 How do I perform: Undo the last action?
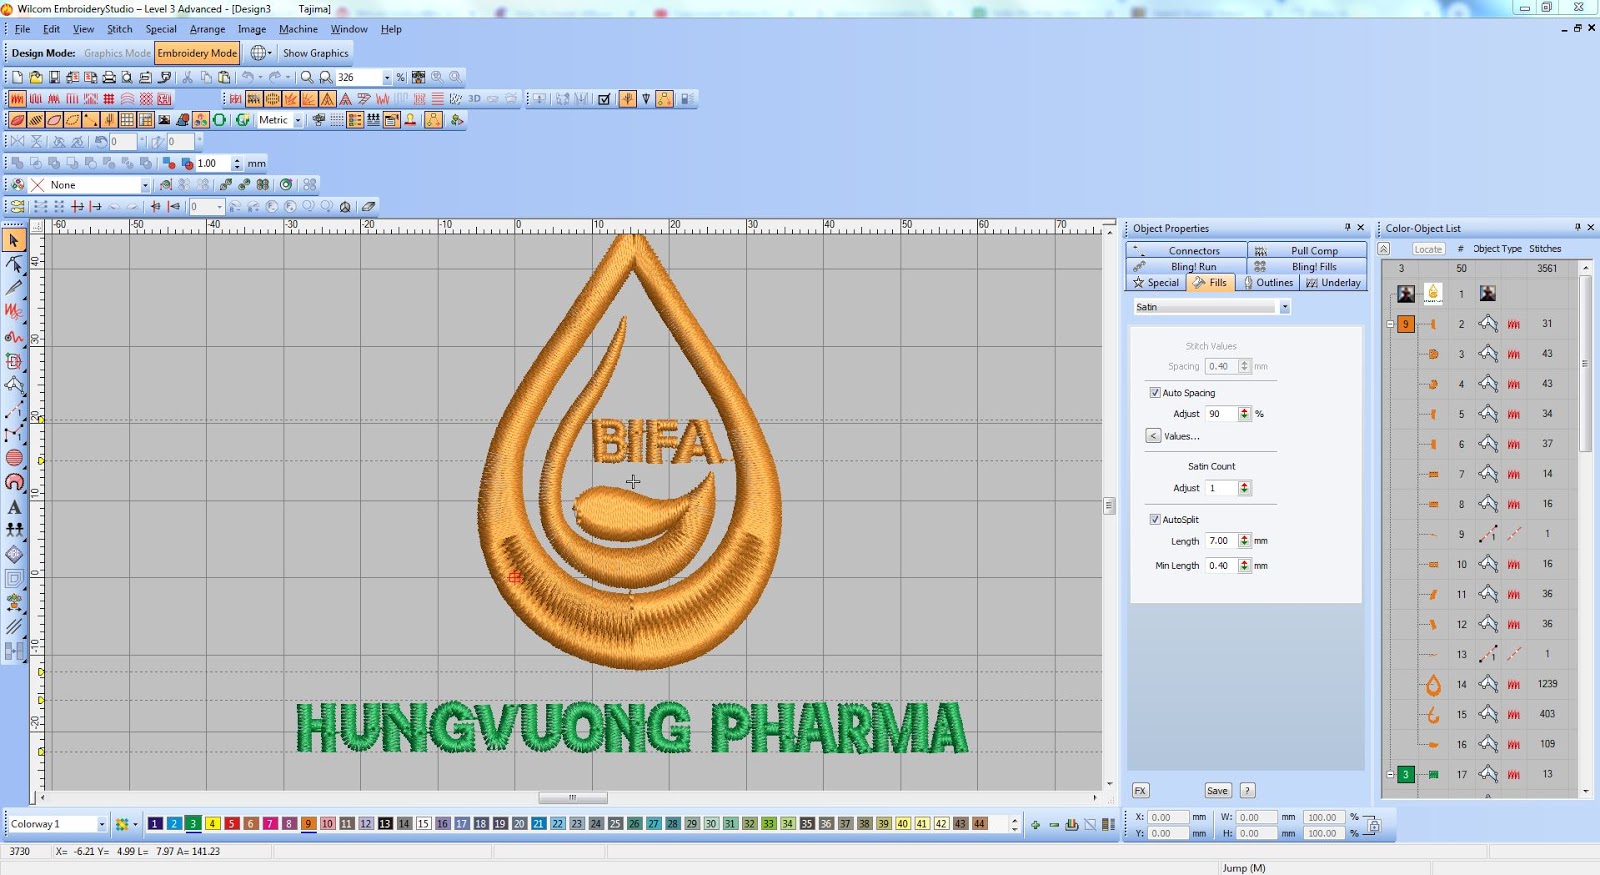(247, 77)
